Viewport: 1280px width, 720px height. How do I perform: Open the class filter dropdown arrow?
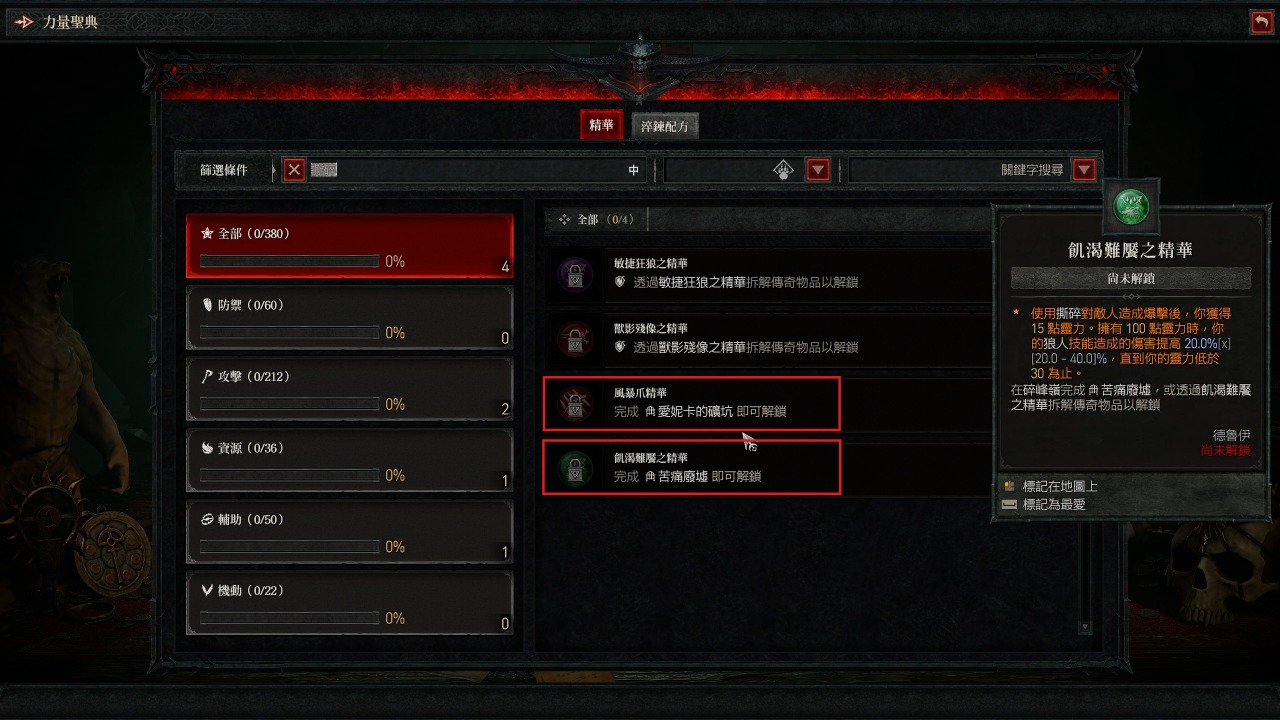point(818,170)
